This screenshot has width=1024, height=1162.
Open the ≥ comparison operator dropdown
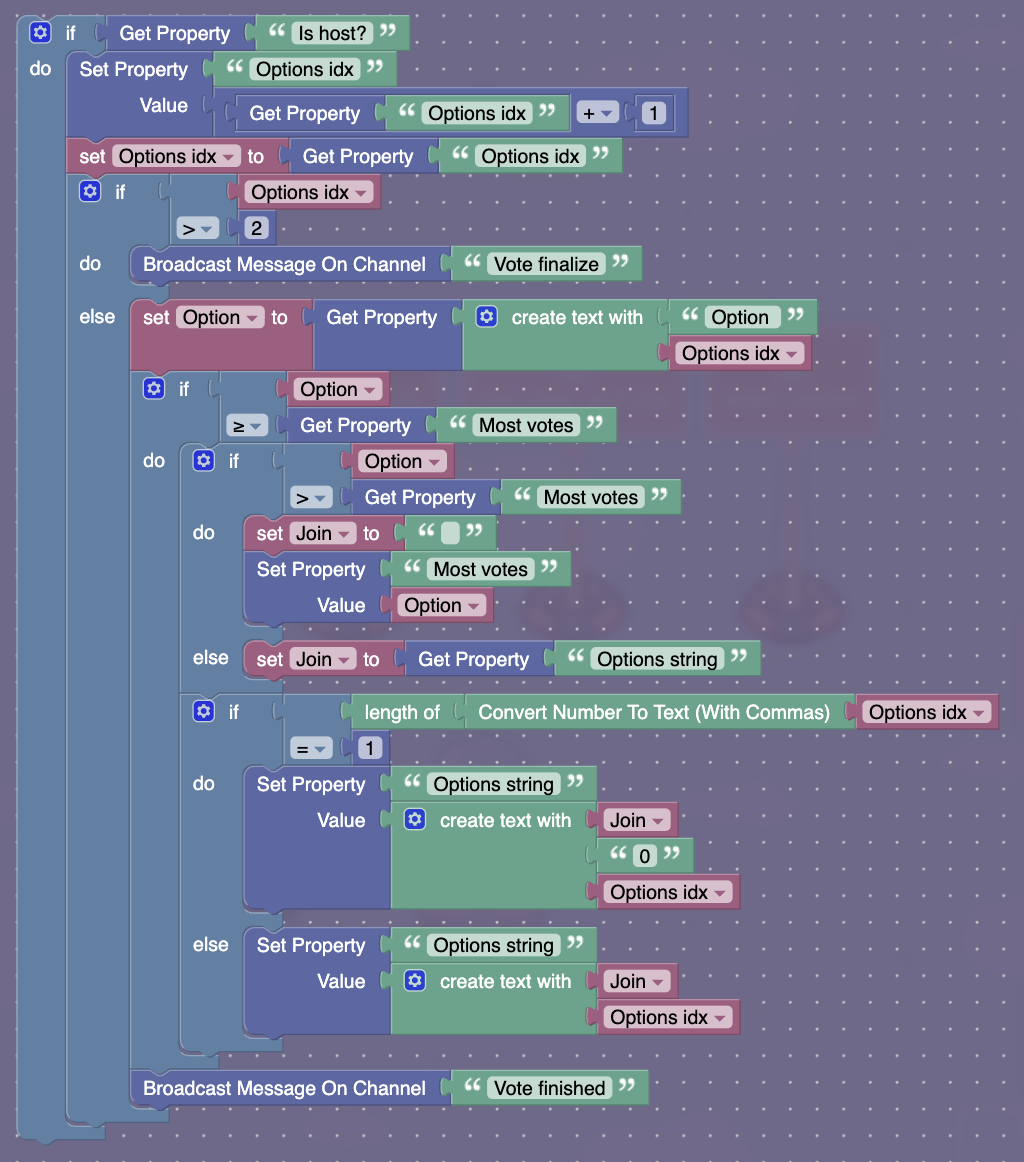tap(248, 426)
